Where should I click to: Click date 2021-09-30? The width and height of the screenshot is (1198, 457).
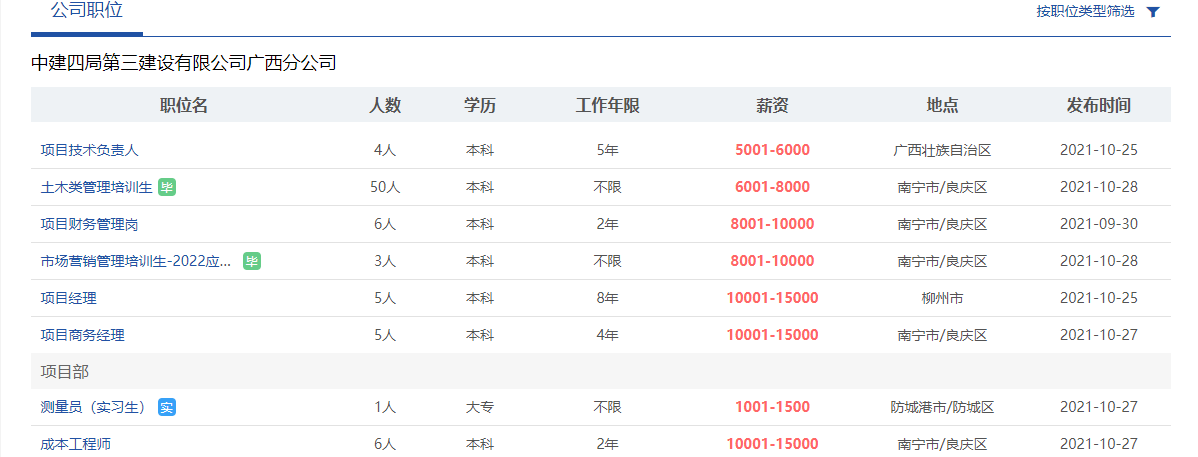tap(1099, 225)
